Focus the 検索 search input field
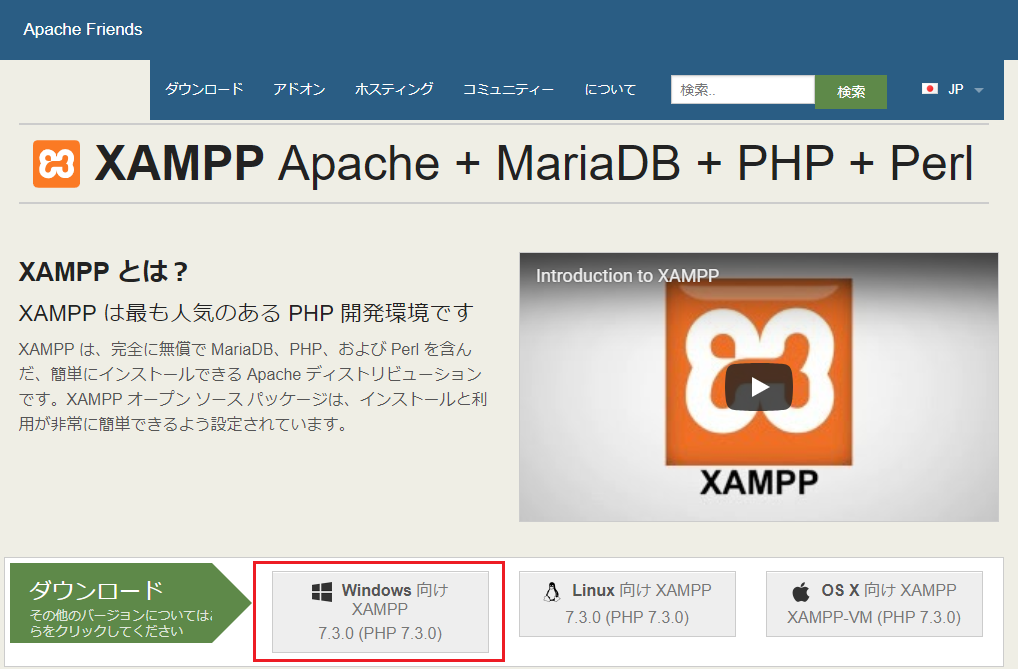 pos(743,90)
